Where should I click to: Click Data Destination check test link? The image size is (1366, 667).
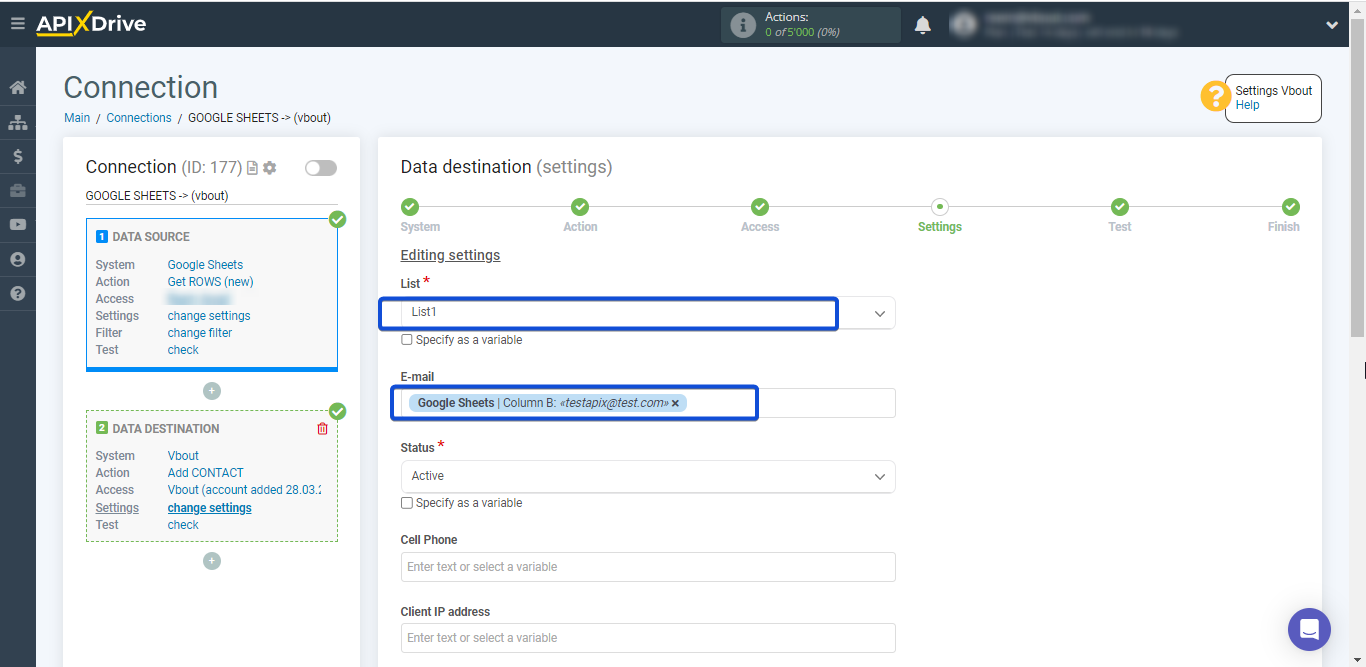pyautogui.click(x=183, y=525)
